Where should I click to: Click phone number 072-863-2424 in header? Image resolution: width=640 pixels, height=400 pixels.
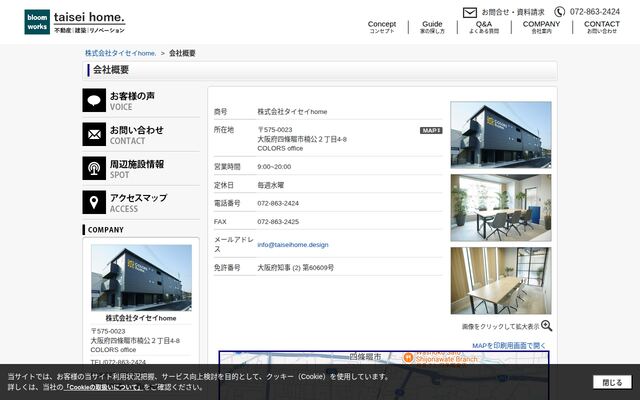pyautogui.click(x=595, y=12)
